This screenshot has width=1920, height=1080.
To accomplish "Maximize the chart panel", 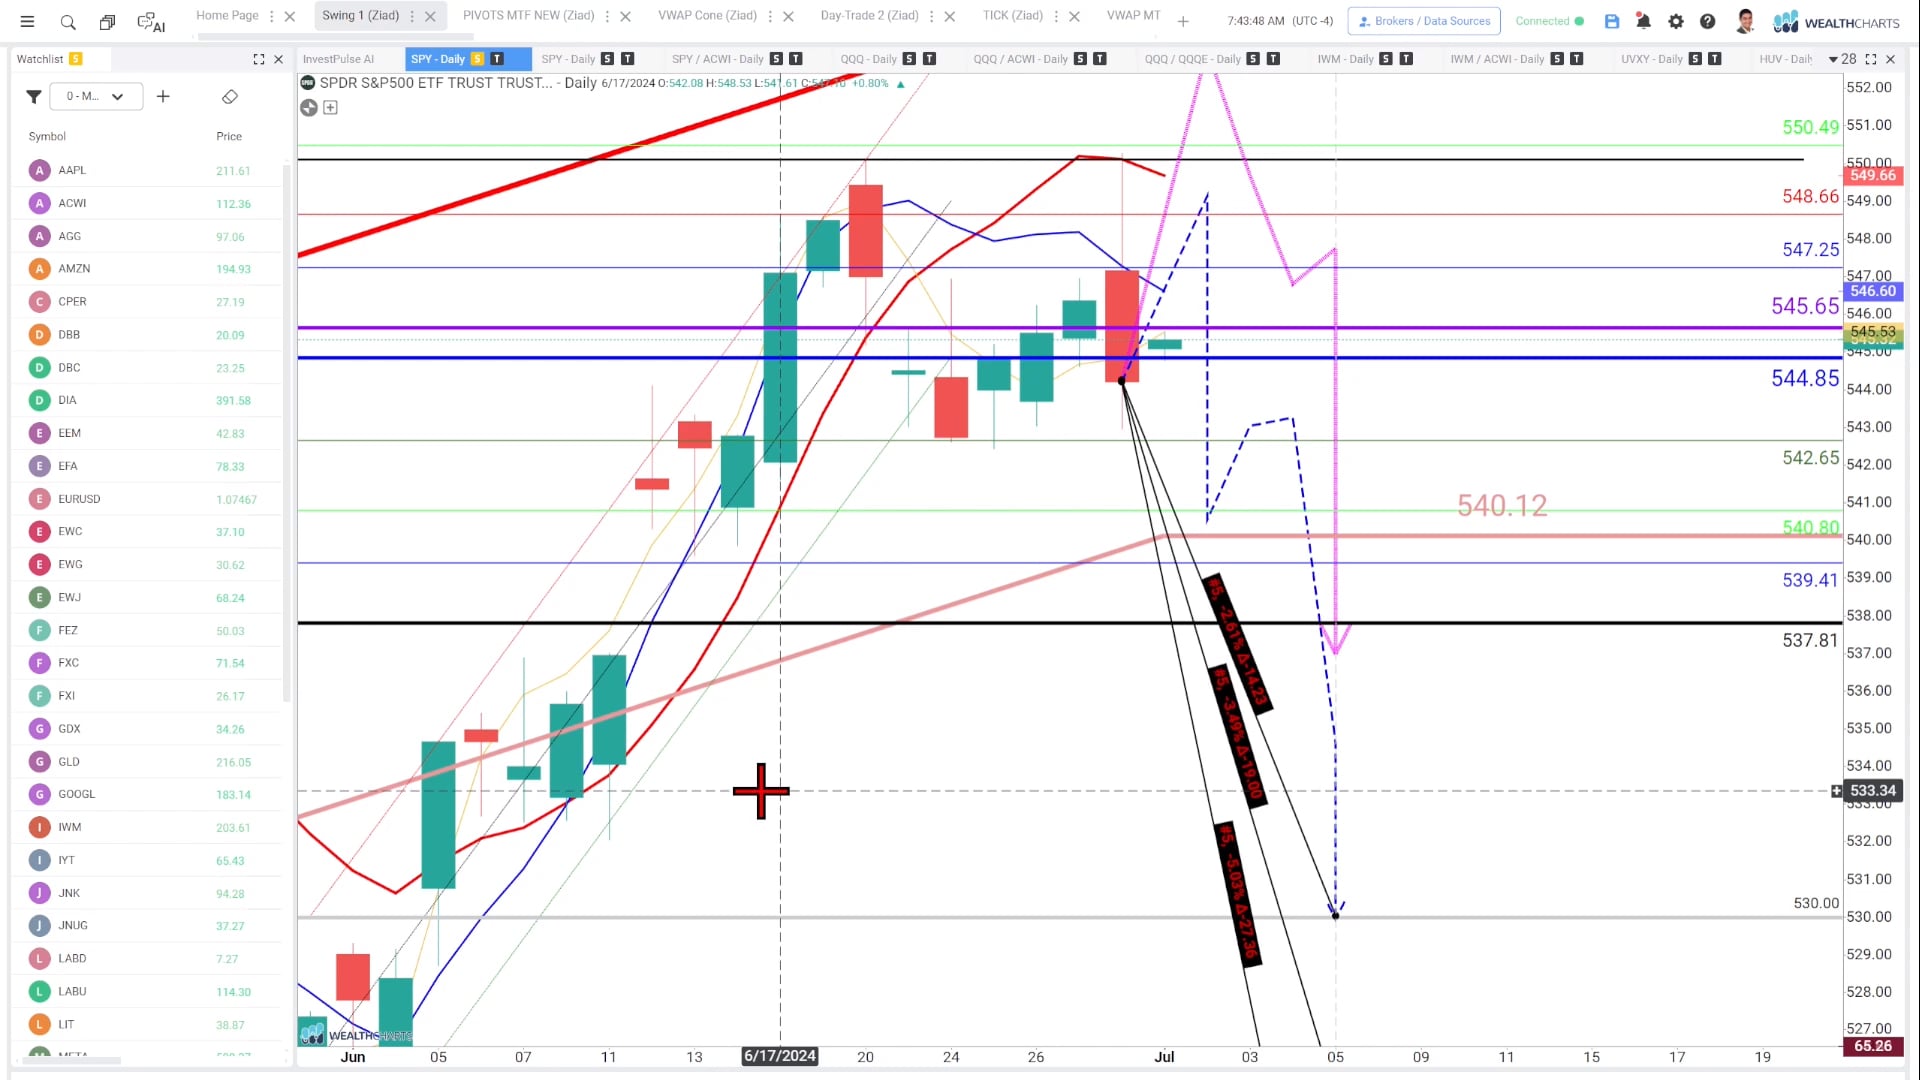I will pyautogui.click(x=1871, y=59).
